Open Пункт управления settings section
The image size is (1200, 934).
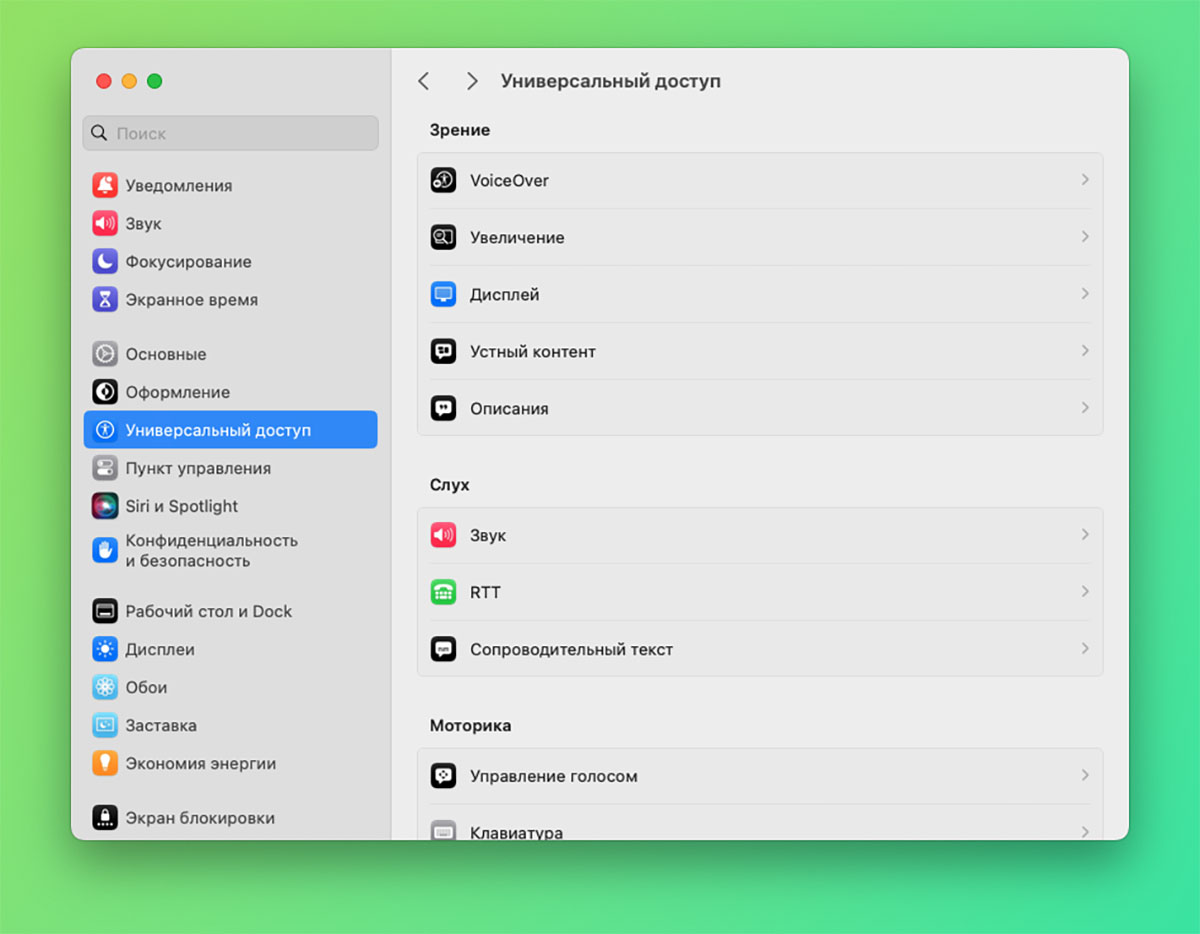point(197,468)
